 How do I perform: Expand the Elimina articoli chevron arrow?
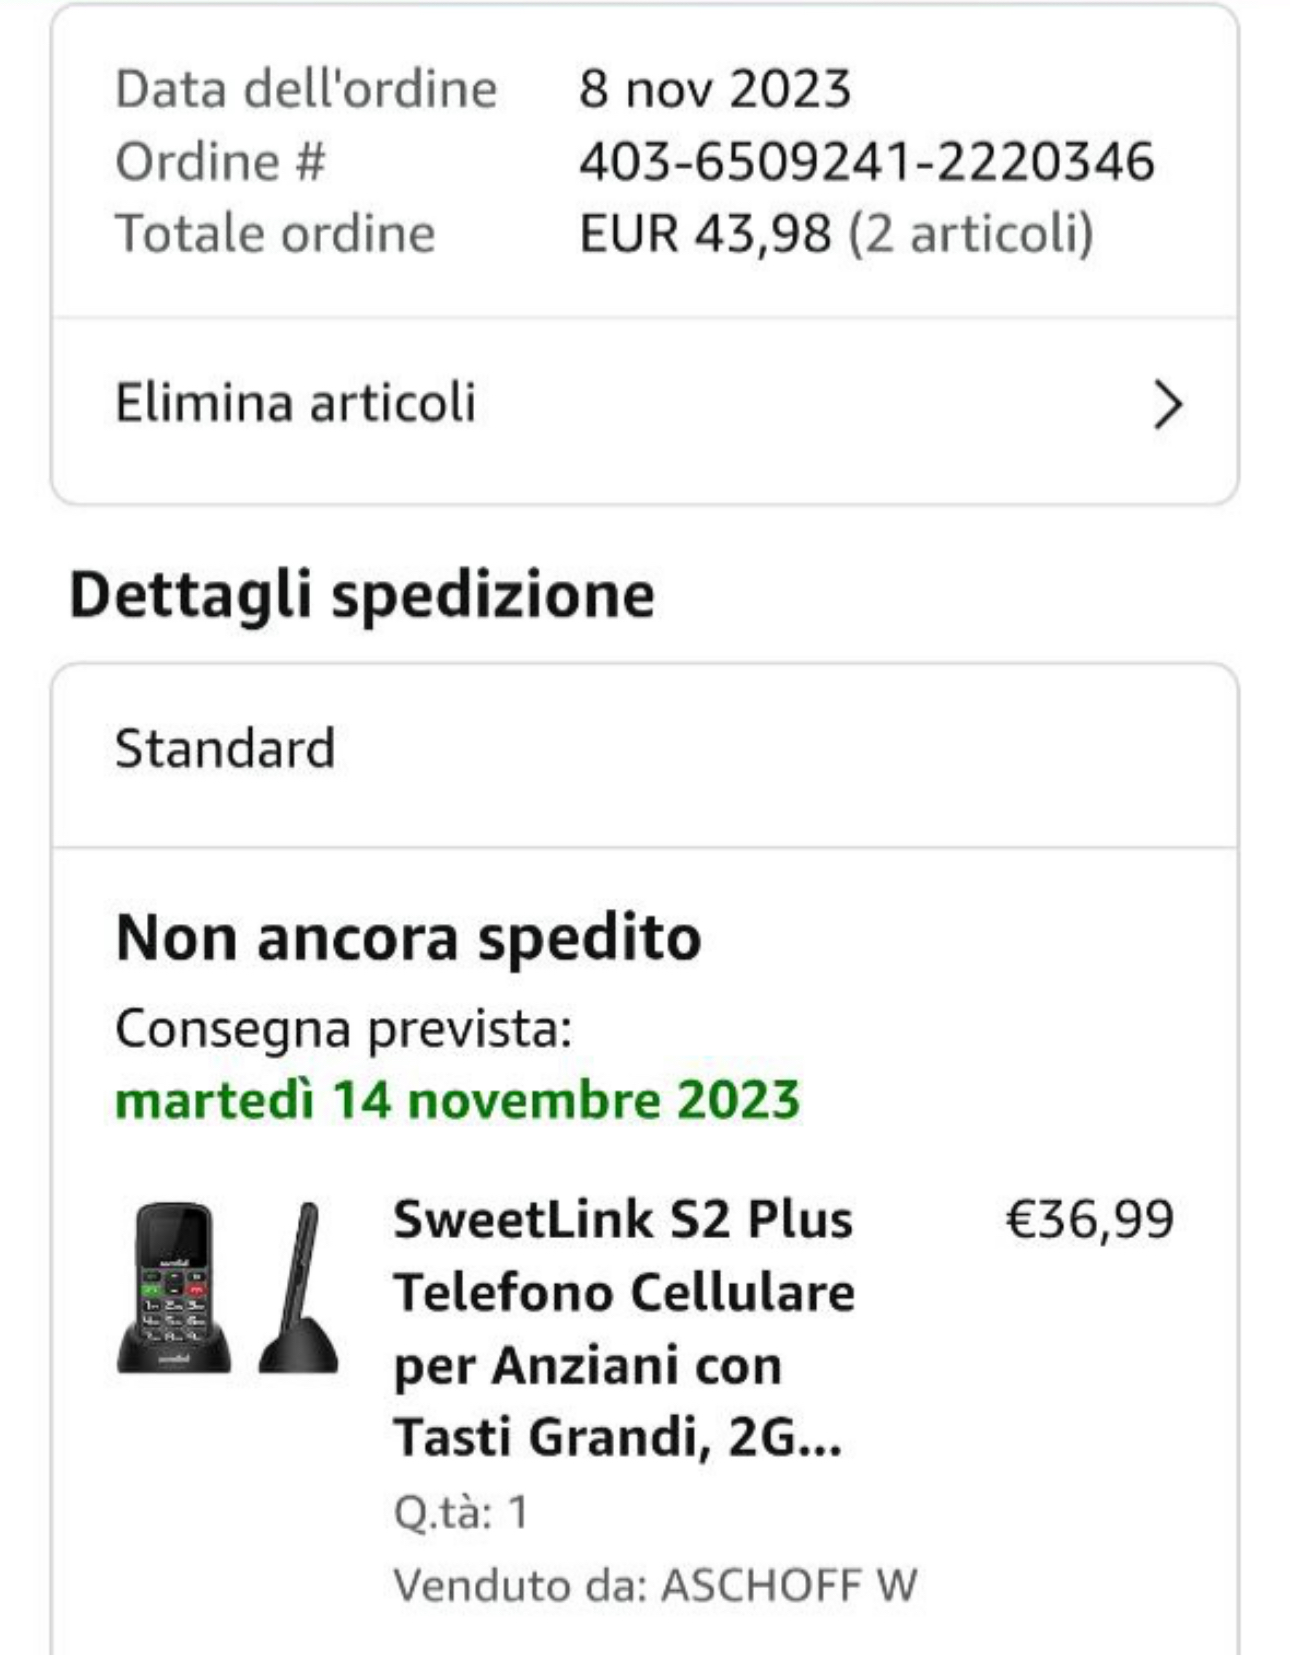coord(1167,405)
